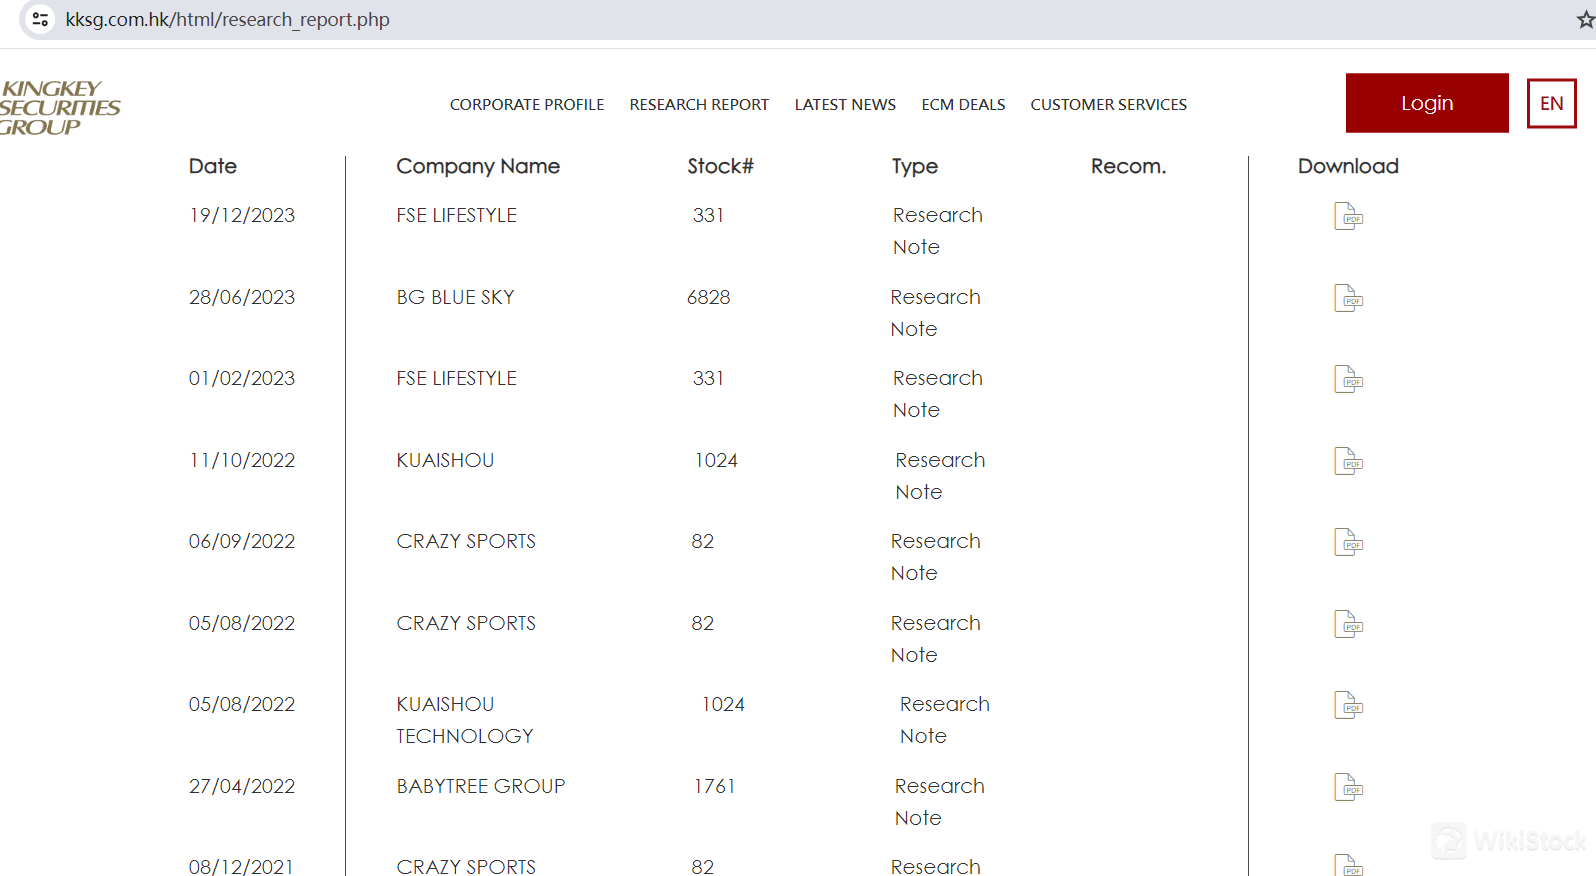This screenshot has height=876, width=1596.
Task: Open Customer Services menu
Action: click(1108, 104)
